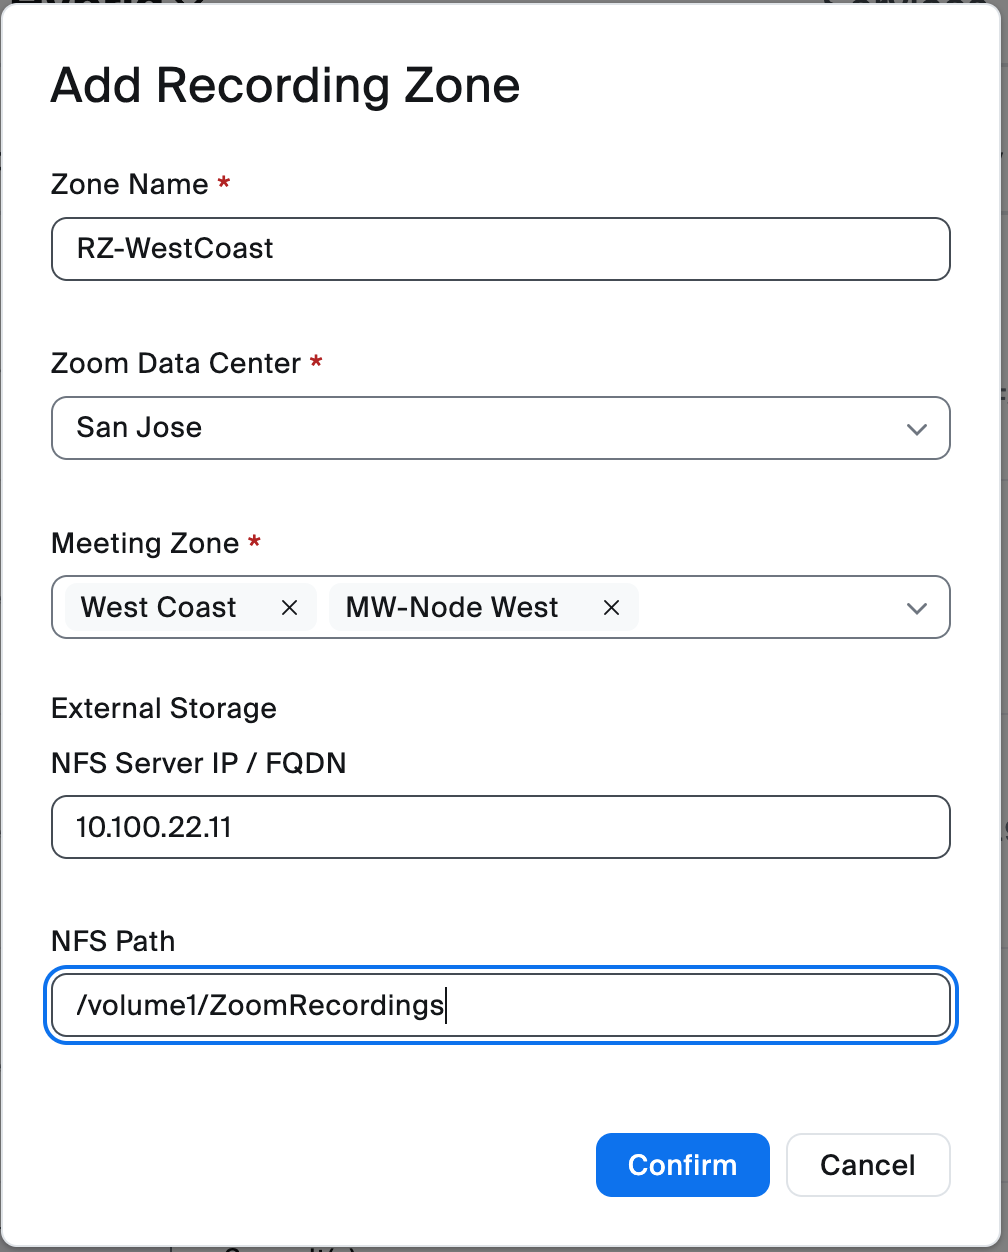Expand the Zoom Data Center chevron

pos(916,429)
